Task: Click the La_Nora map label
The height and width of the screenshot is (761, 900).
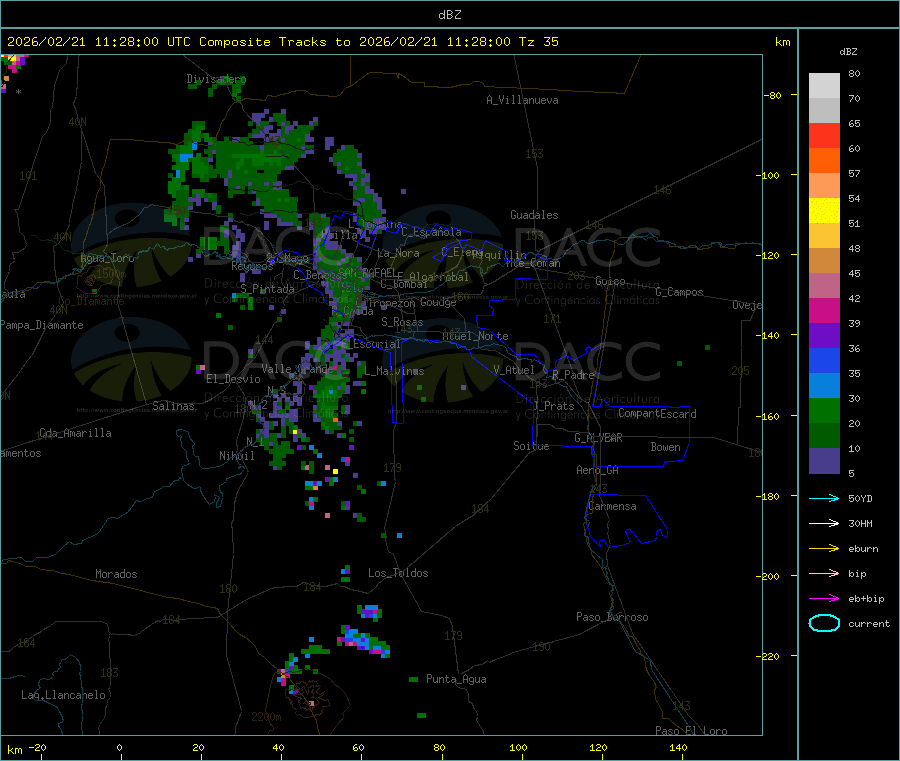Action: 398,253
